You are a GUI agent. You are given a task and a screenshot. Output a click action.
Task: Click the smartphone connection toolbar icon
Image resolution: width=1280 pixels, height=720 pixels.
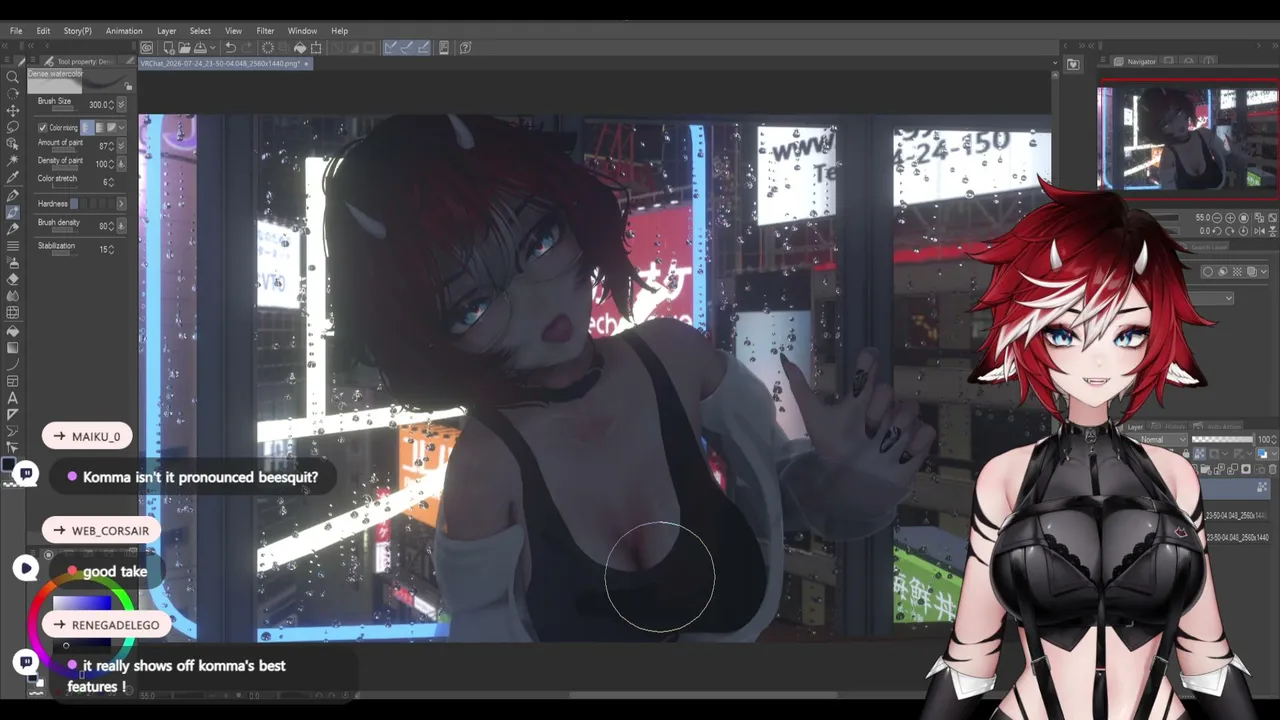[x=444, y=47]
